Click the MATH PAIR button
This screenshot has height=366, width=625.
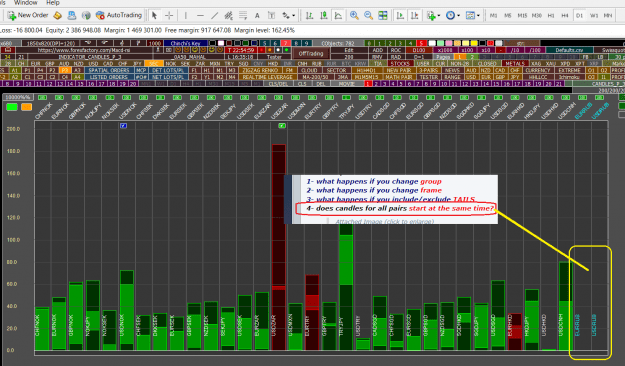coord(399,77)
